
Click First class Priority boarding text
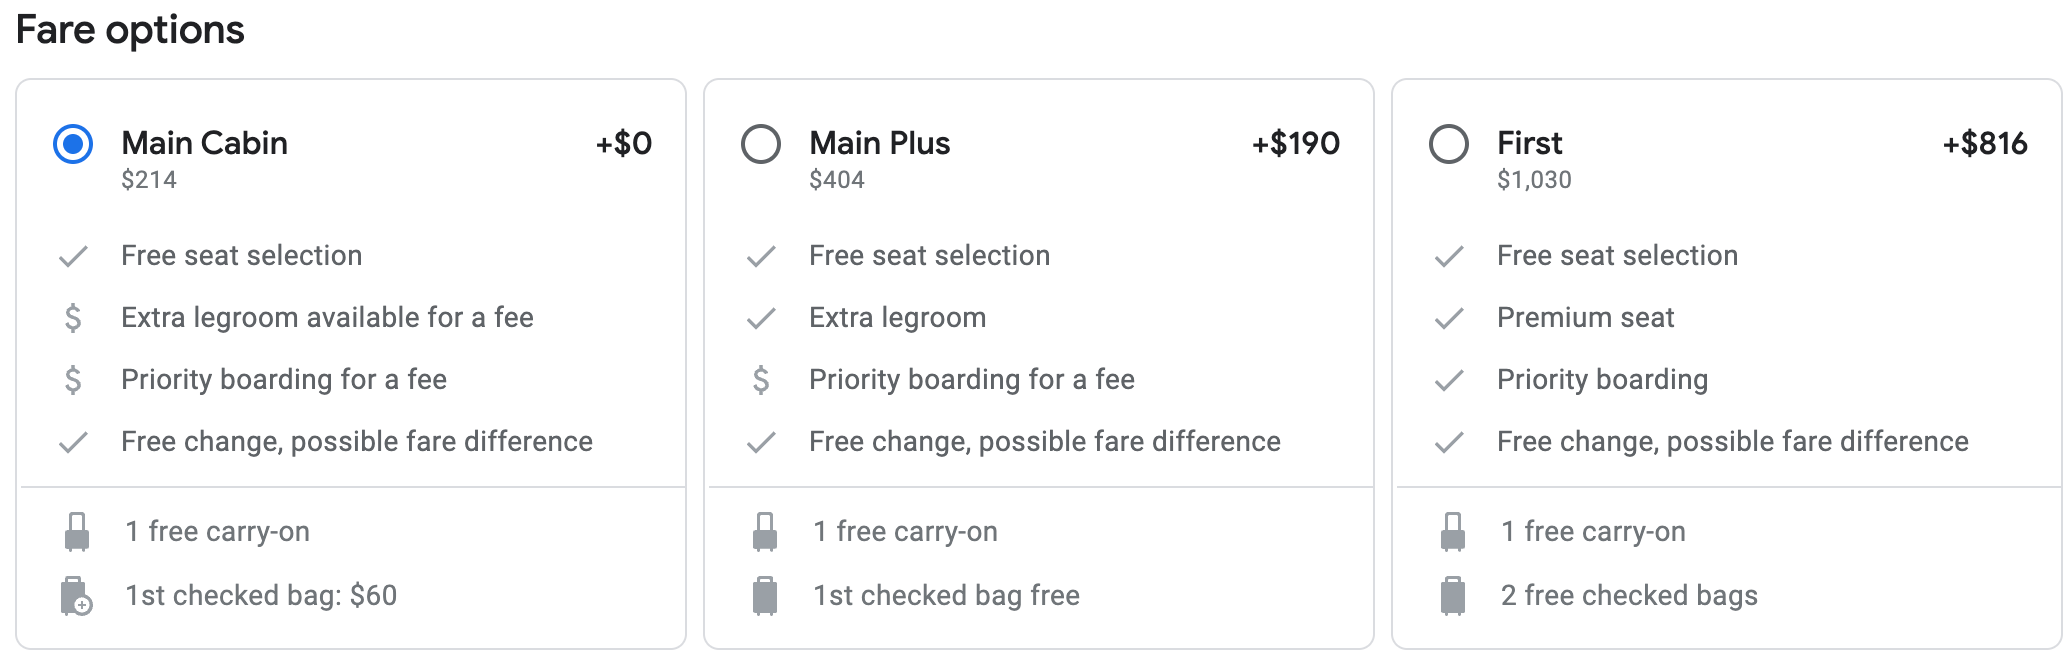pos(1602,380)
